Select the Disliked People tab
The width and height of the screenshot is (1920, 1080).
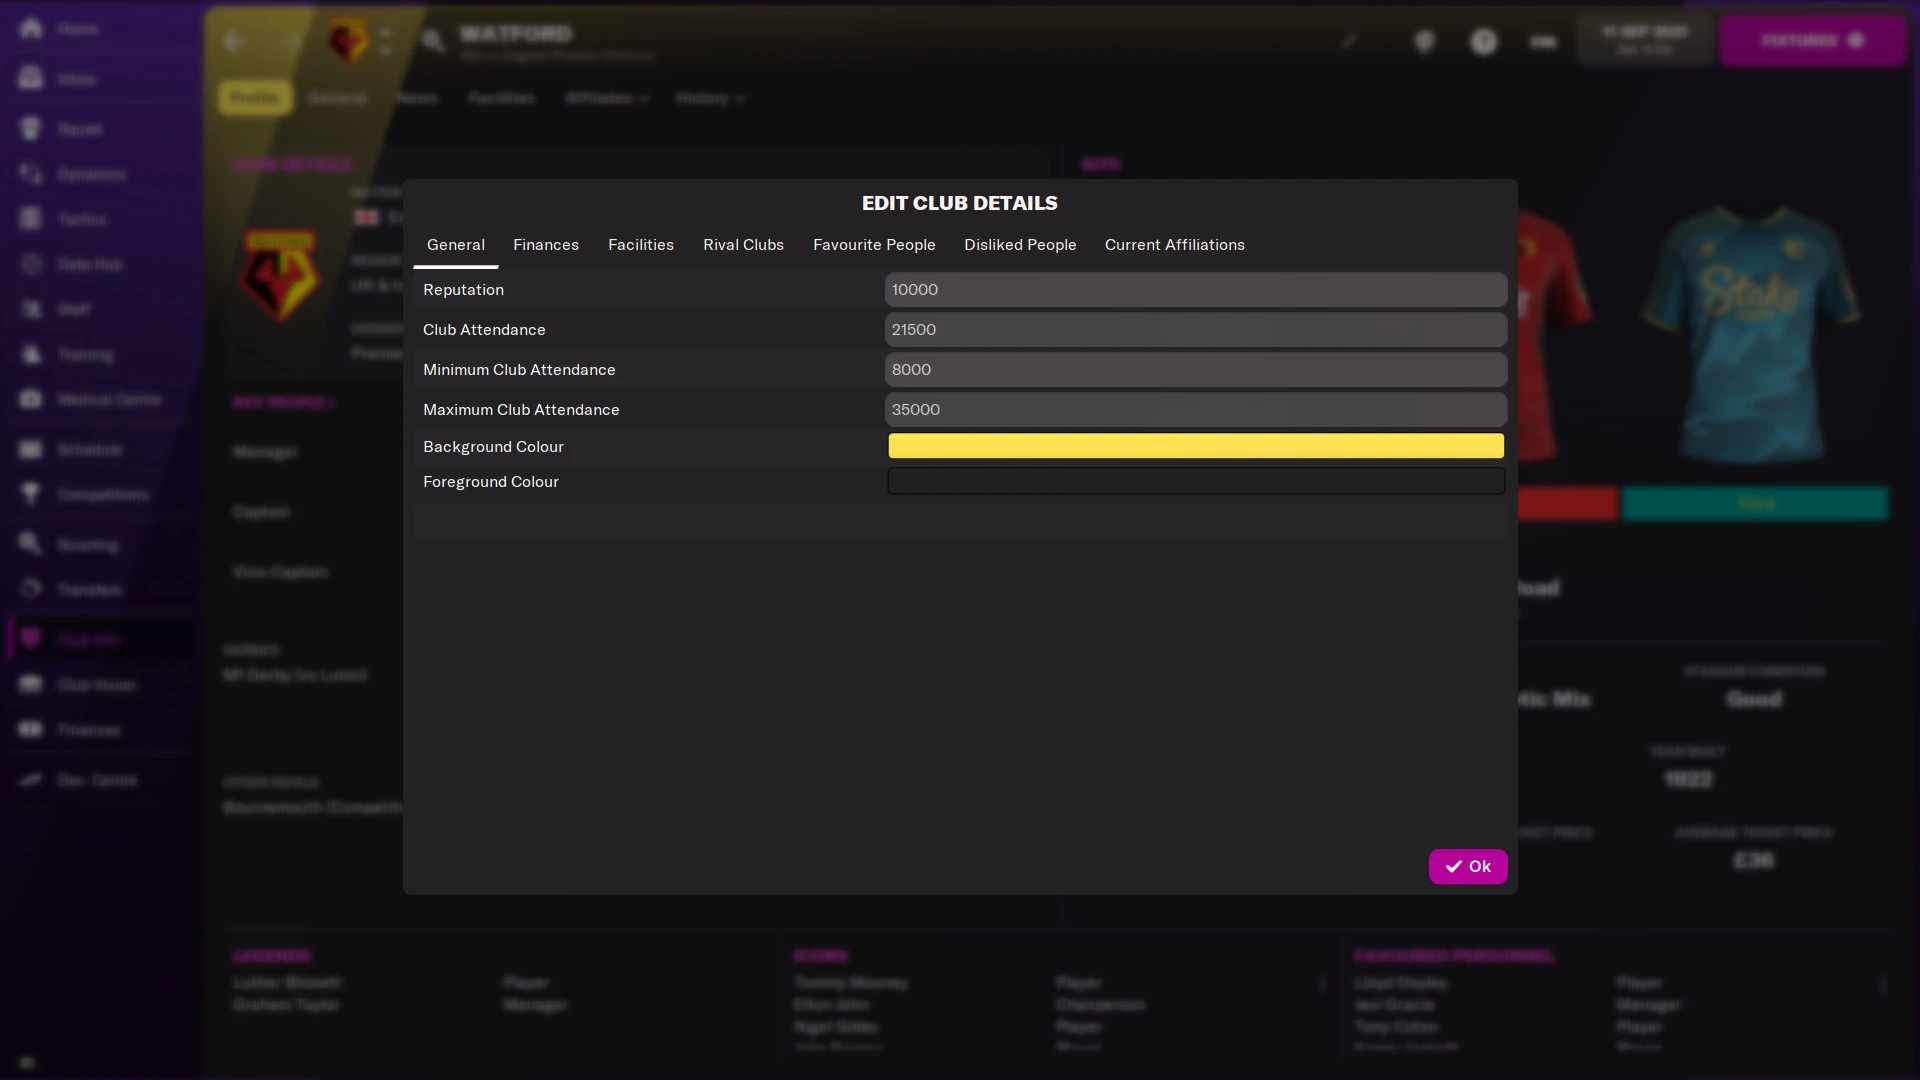click(x=1019, y=244)
